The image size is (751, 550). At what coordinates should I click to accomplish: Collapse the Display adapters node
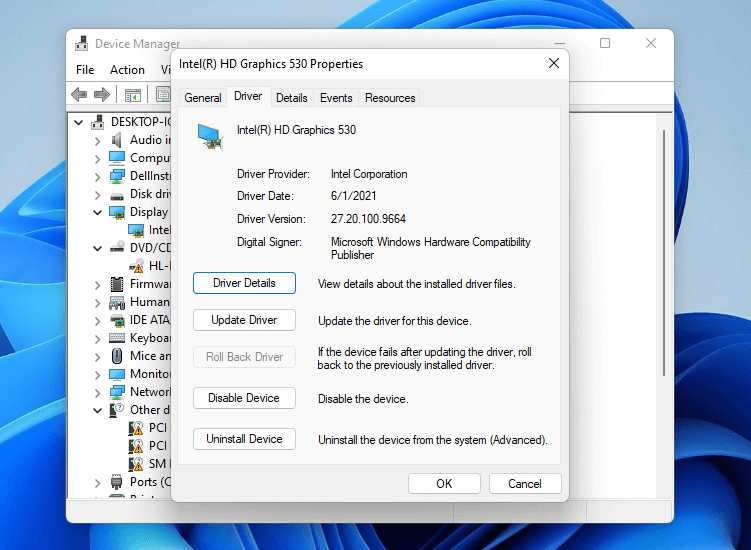click(97, 212)
